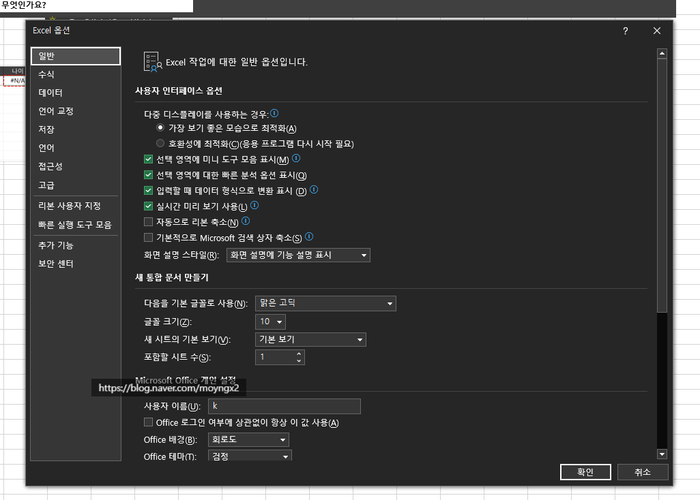700x500 pixels.
Task: Click info icon beside 자동으로 리본 축소
Action: coord(246,221)
